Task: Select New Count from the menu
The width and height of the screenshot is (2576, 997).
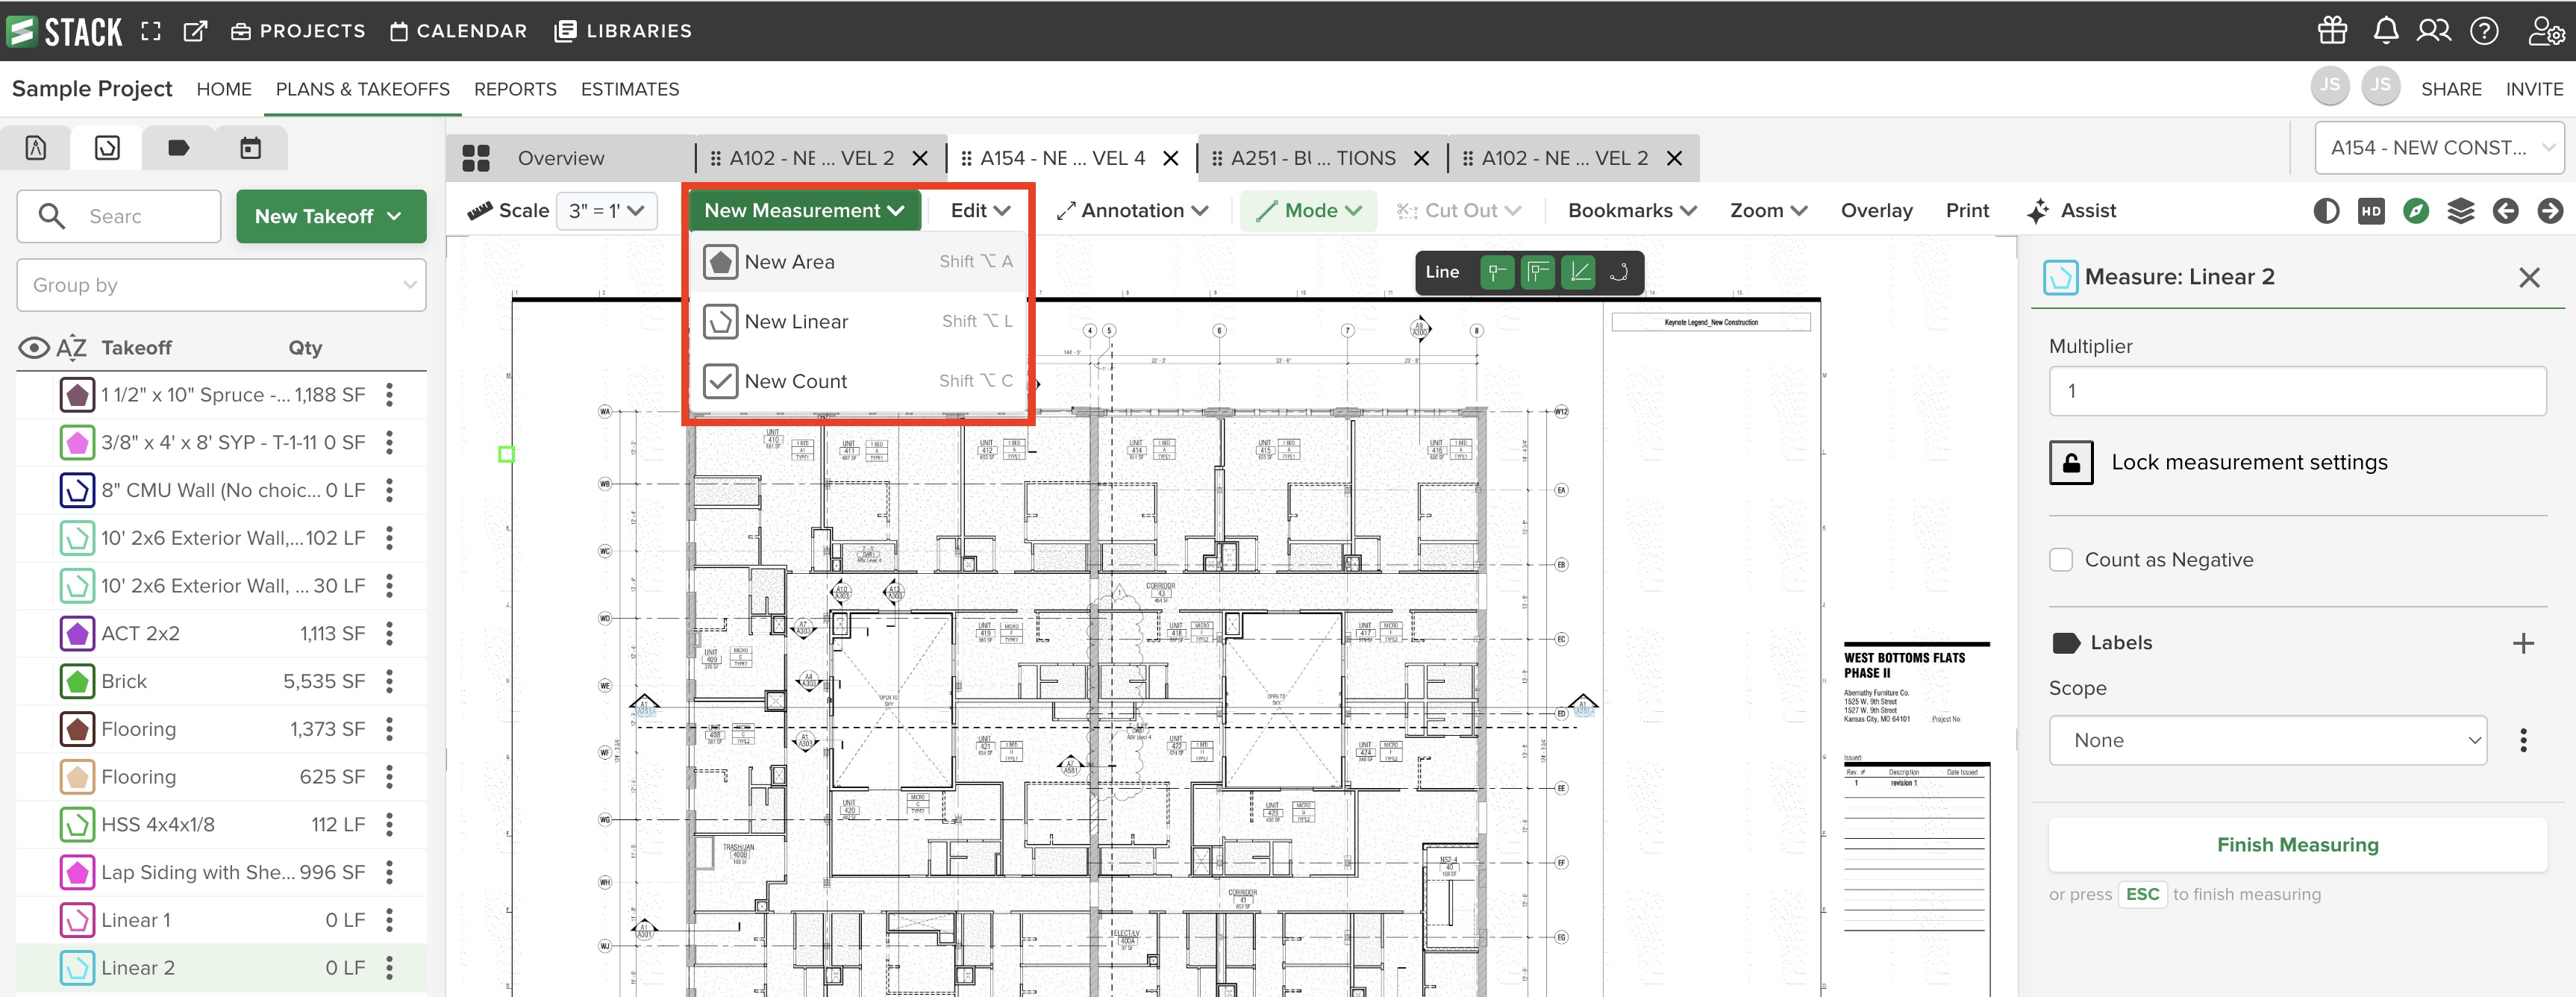Action: tap(859, 382)
